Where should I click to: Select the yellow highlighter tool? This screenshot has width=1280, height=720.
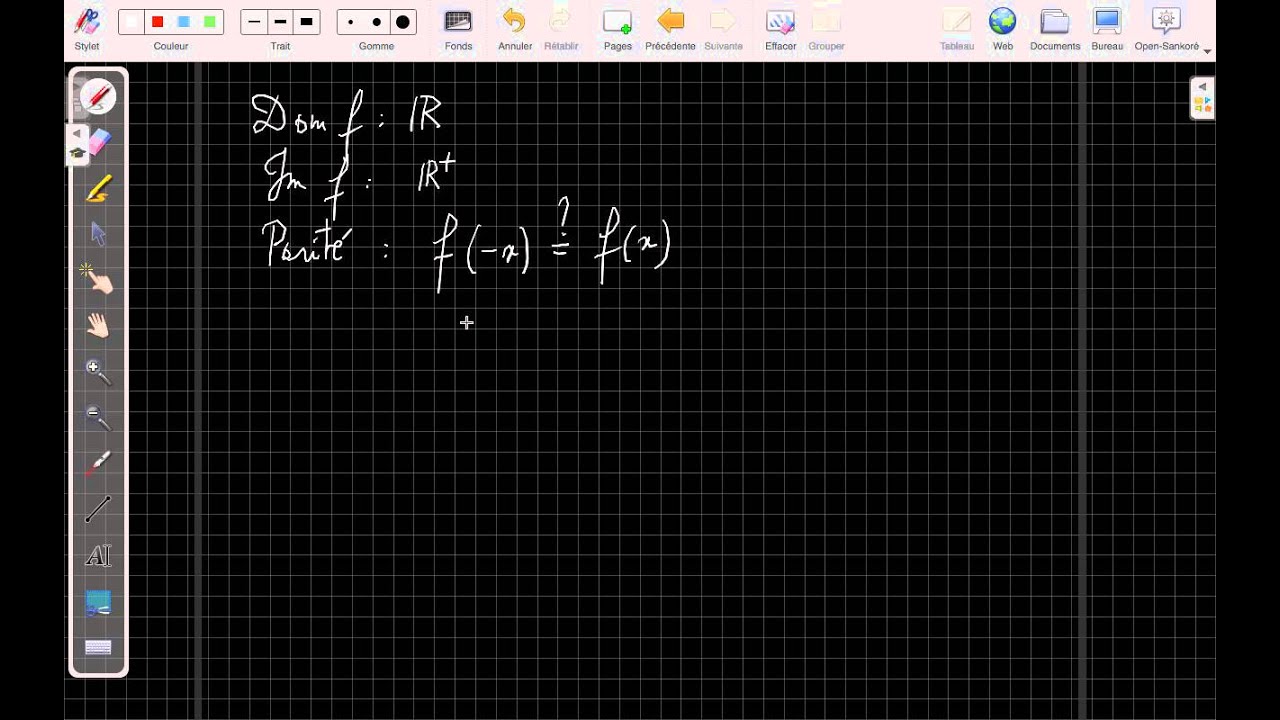tap(98, 189)
